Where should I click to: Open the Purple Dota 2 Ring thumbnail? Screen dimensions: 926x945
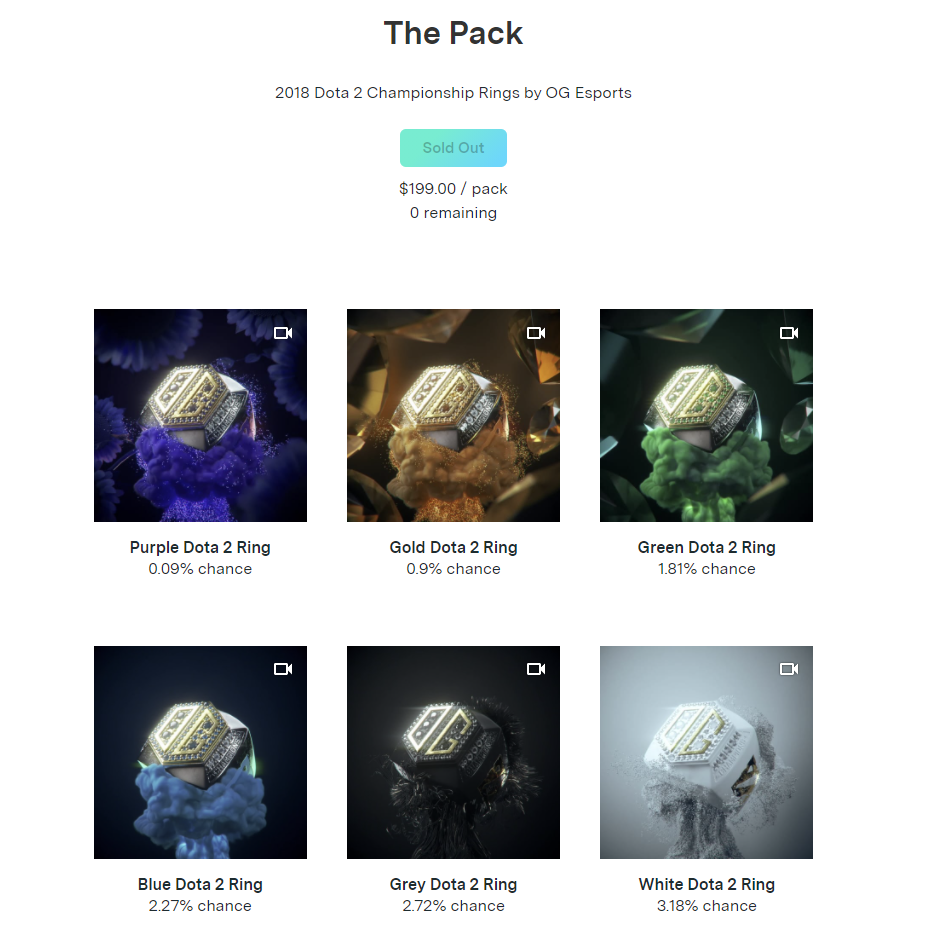click(200, 415)
